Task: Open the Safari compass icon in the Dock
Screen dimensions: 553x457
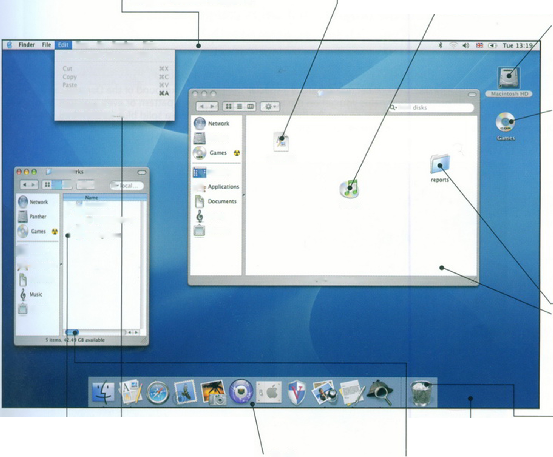Action: tap(158, 392)
